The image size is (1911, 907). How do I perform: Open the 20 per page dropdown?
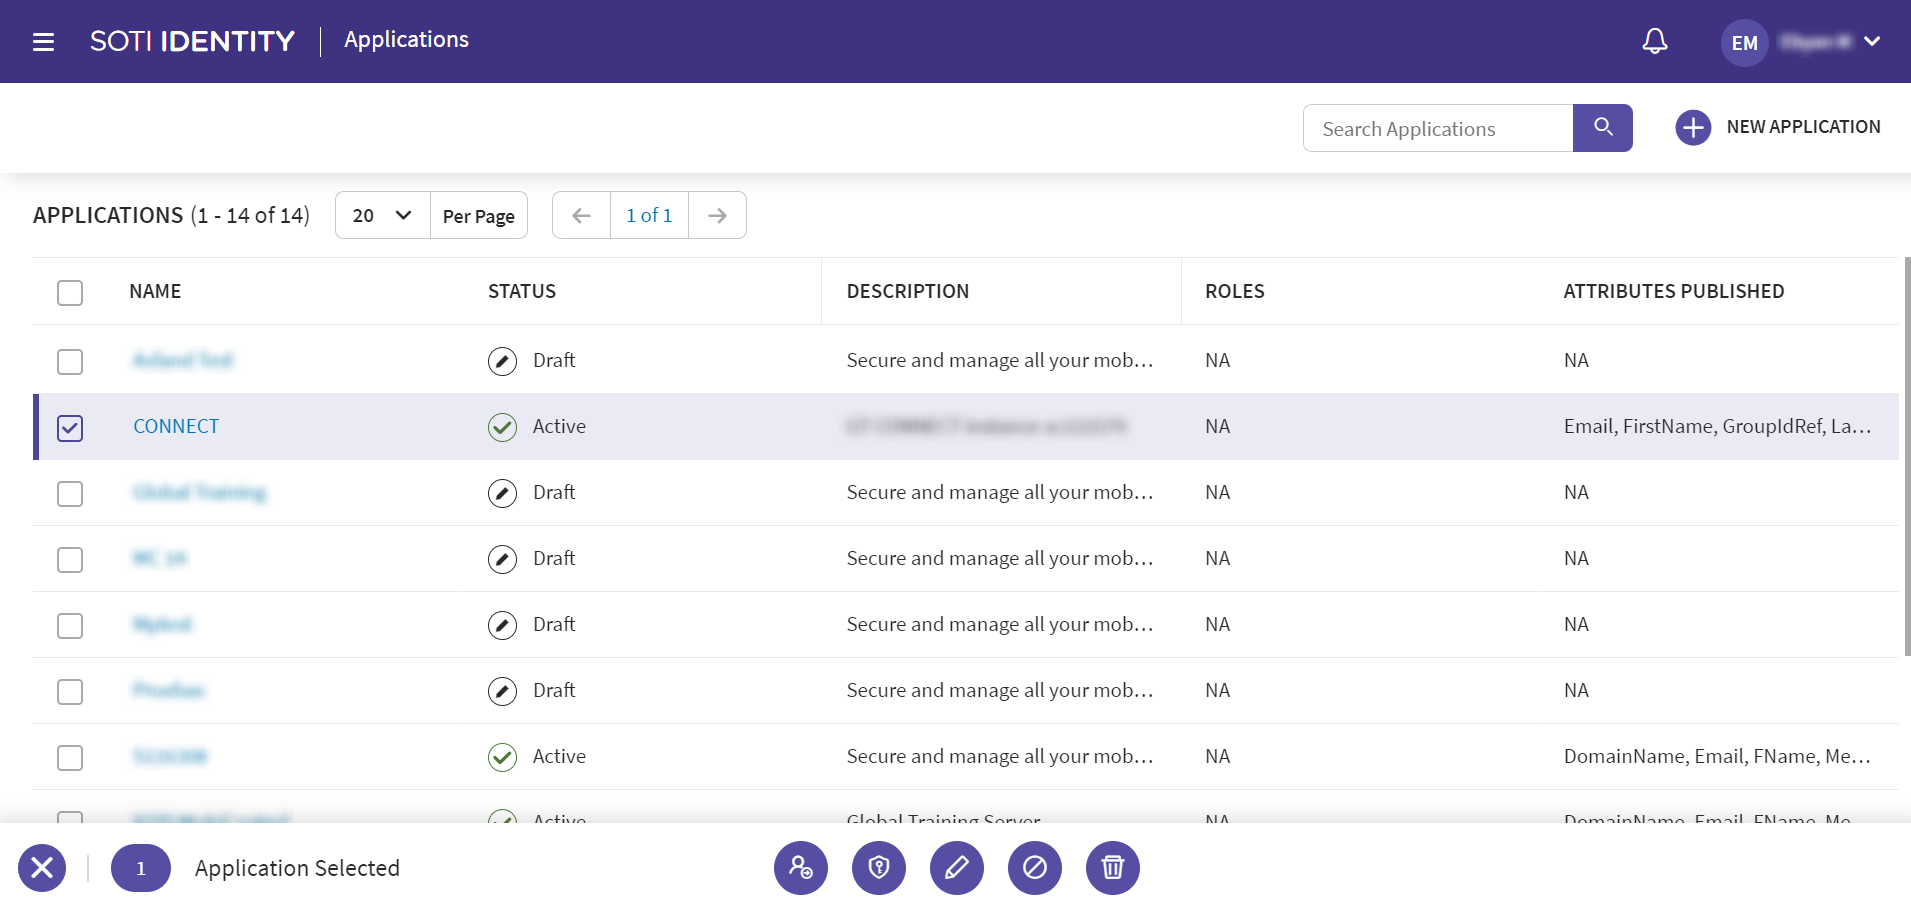point(383,215)
